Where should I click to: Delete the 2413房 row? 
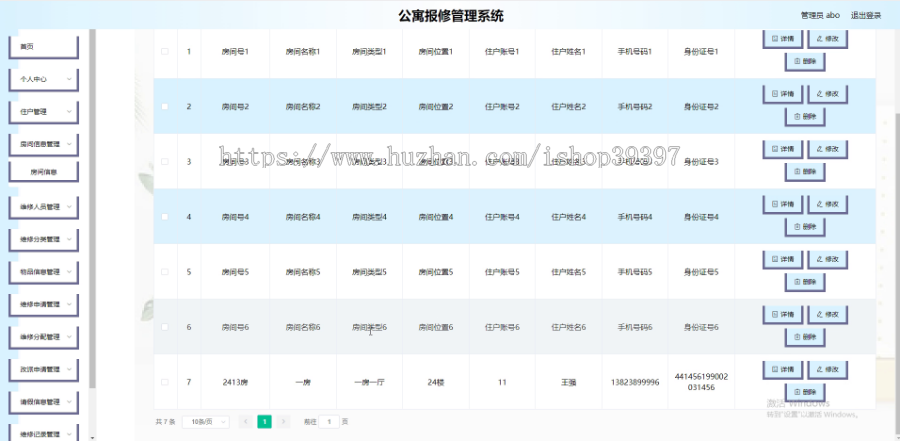pyautogui.click(x=805, y=392)
